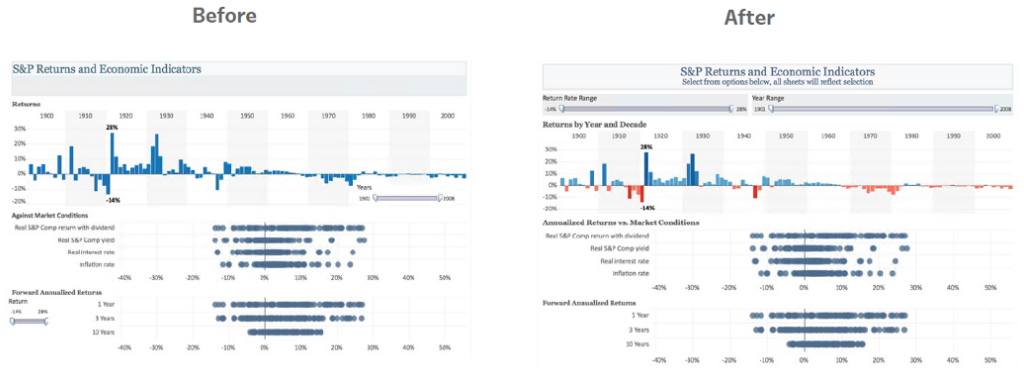
Task: Click 'Real S&P Comp return with dividend' in Before
Action: [x=65, y=228]
